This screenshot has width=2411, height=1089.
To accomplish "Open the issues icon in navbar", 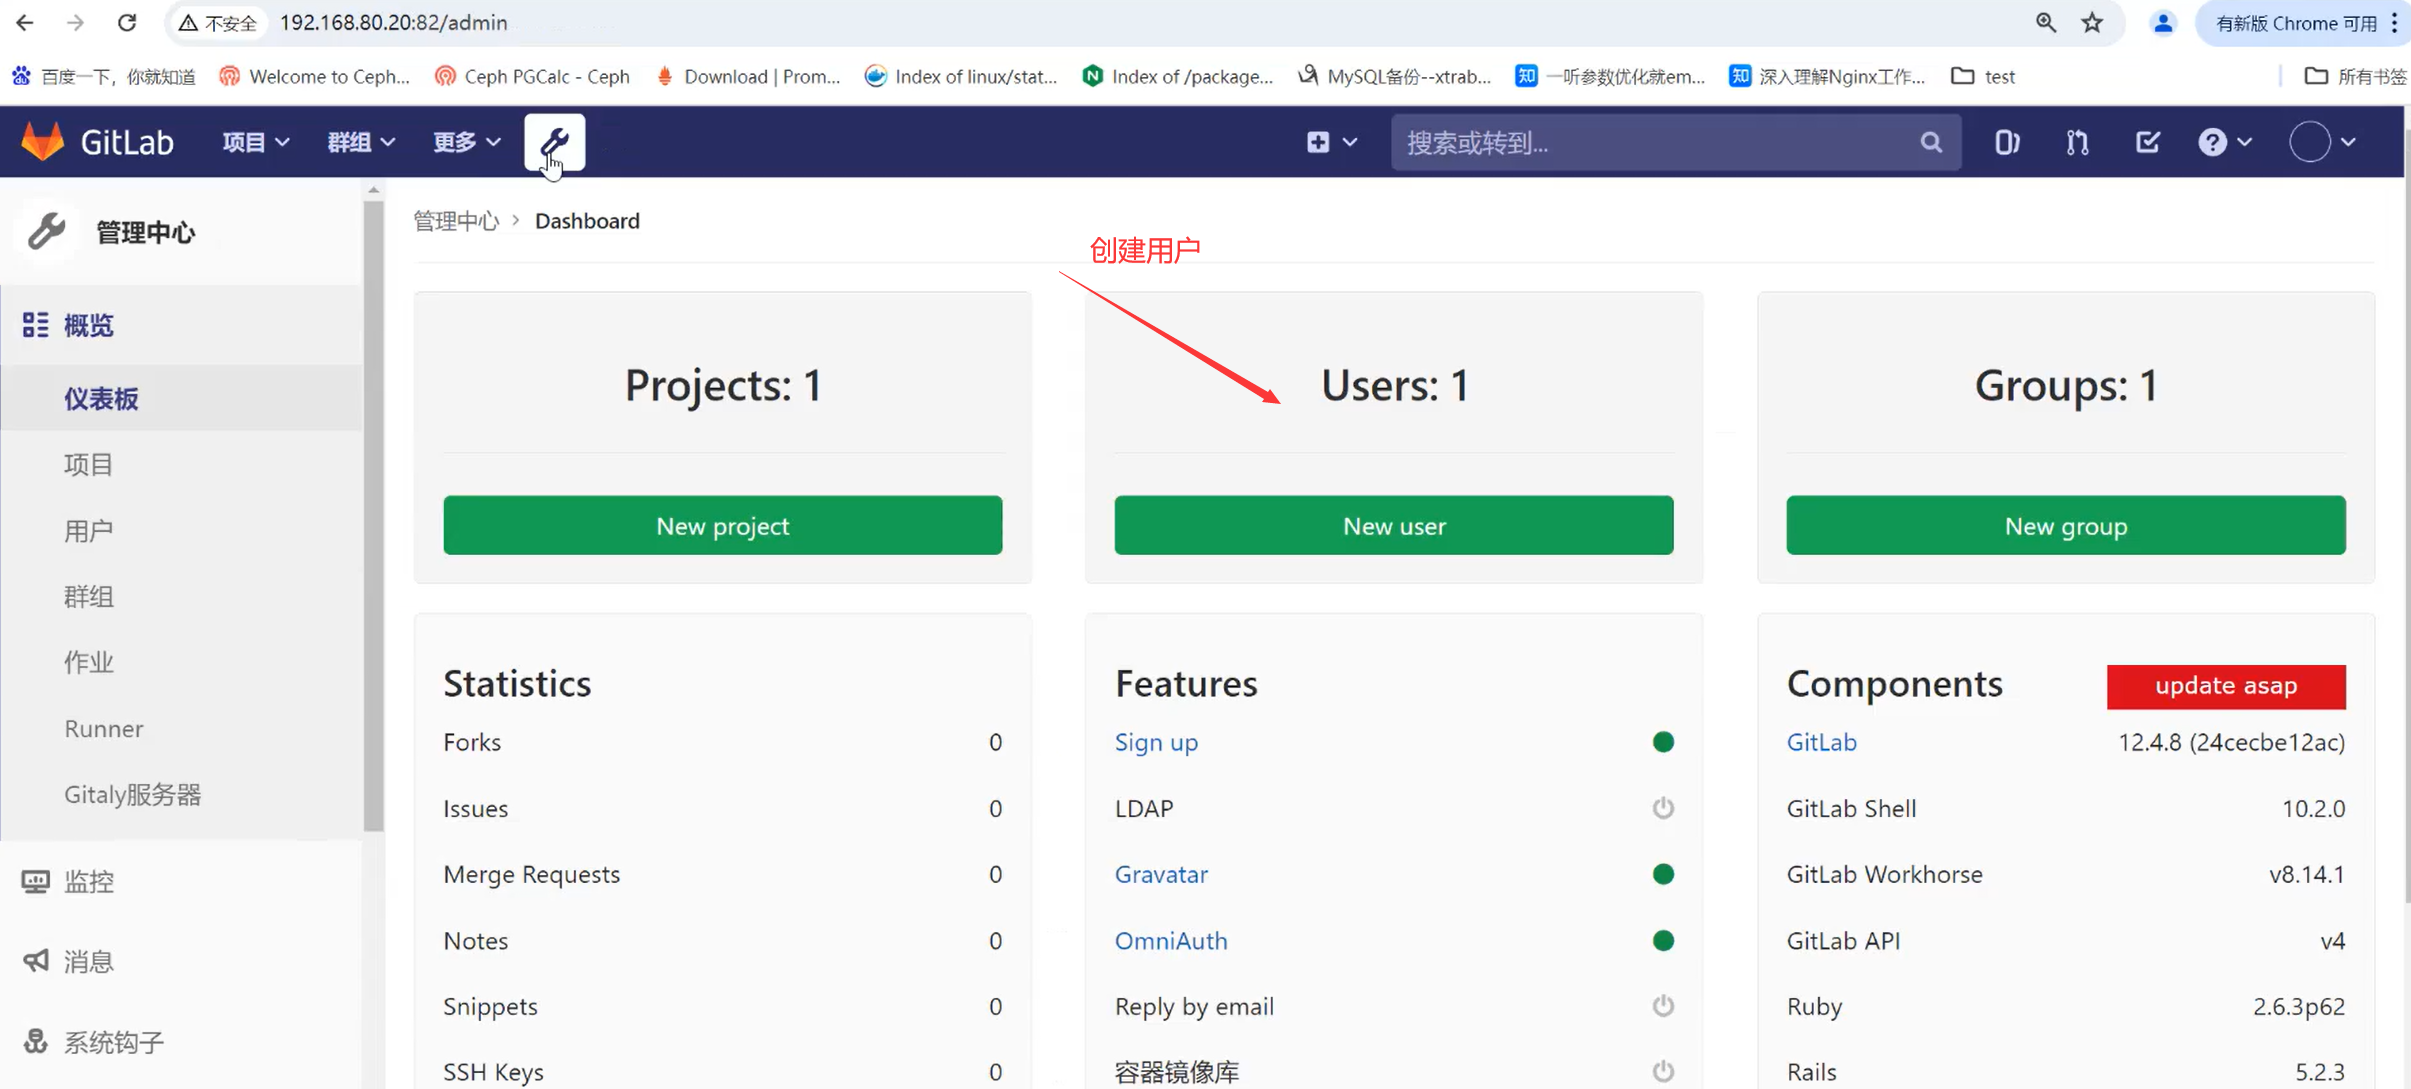I will (x=2006, y=142).
